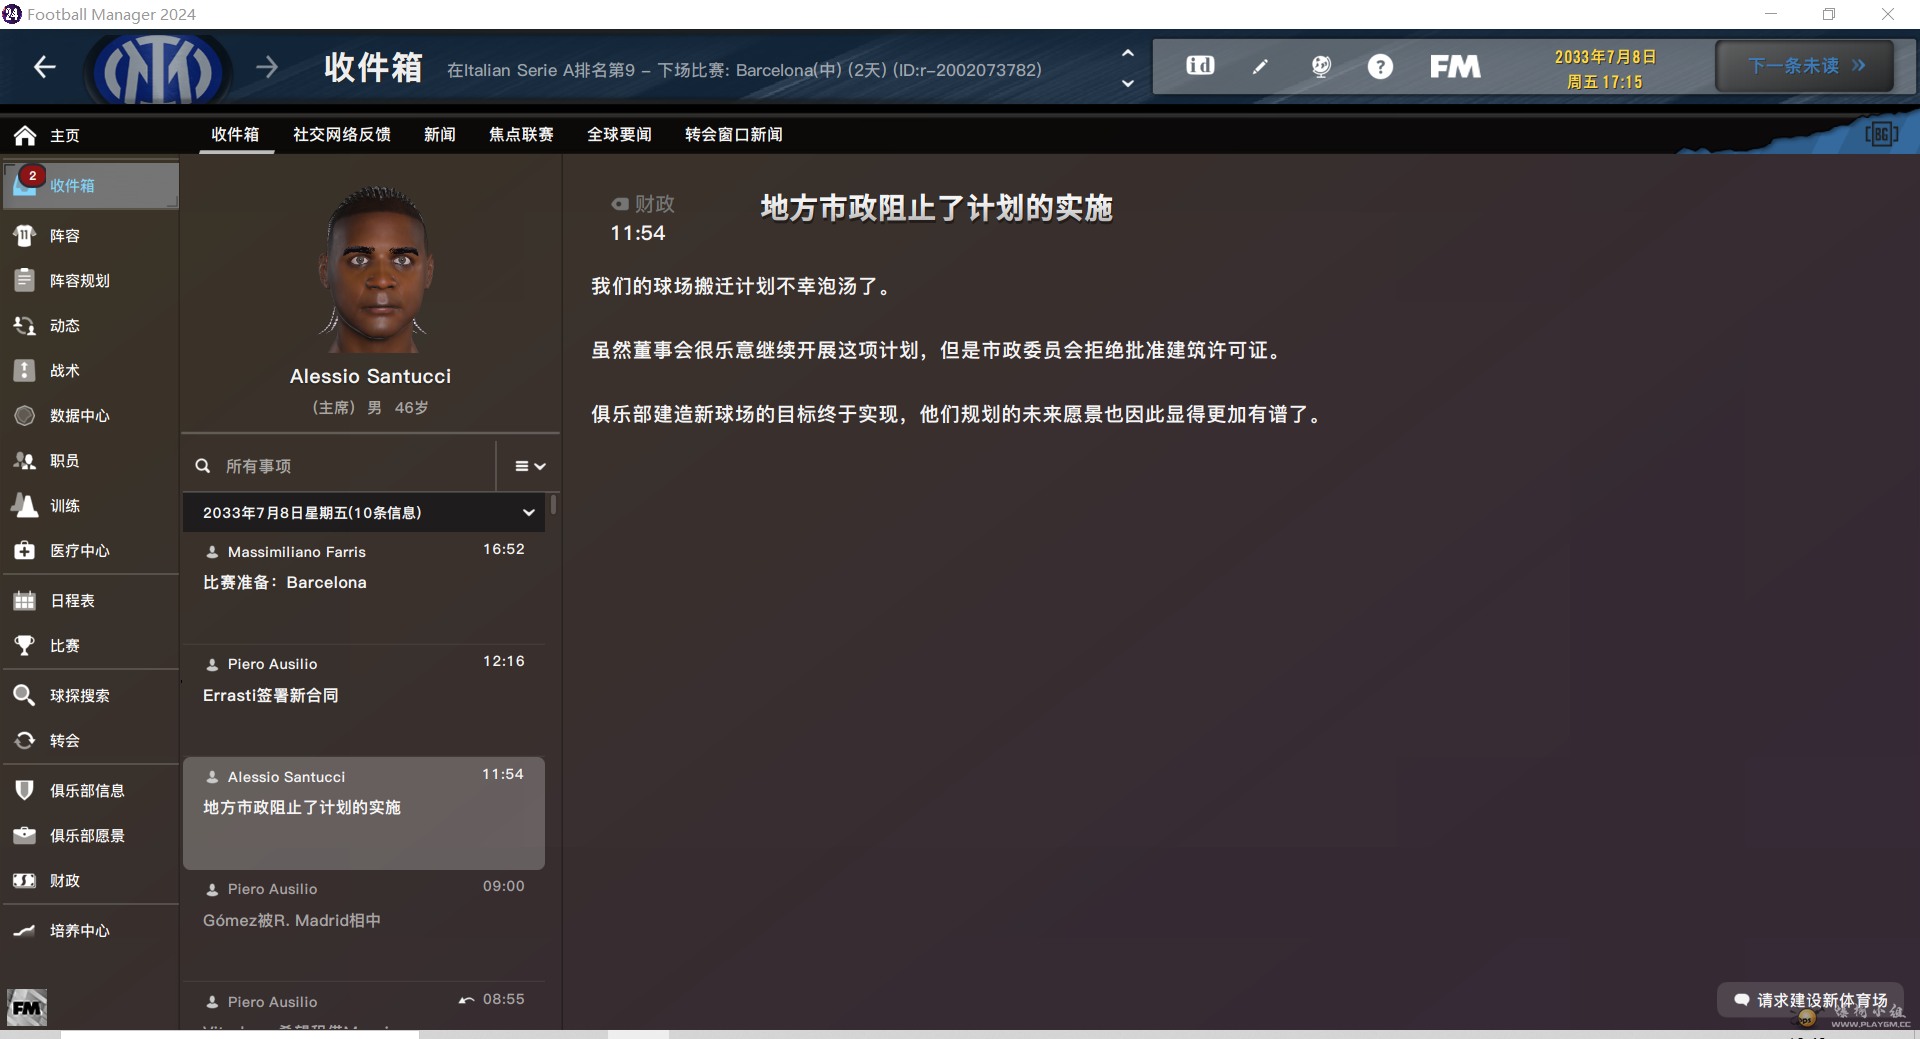Select 收件箱 inbox in sidebar
The width and height of the screenshot is (1920, 1039).
(x=90, y=186)
